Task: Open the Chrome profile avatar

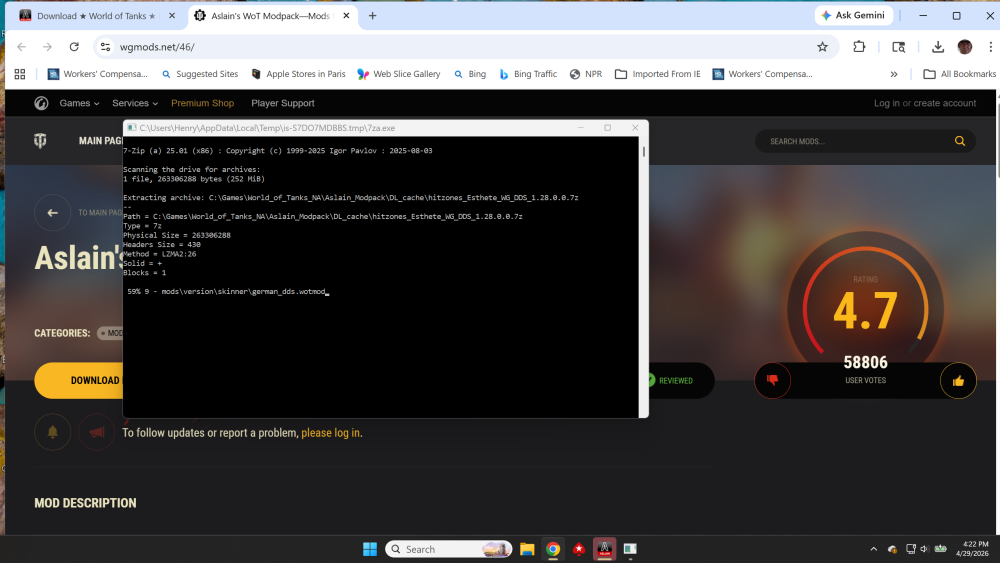Action: [964, 47]
